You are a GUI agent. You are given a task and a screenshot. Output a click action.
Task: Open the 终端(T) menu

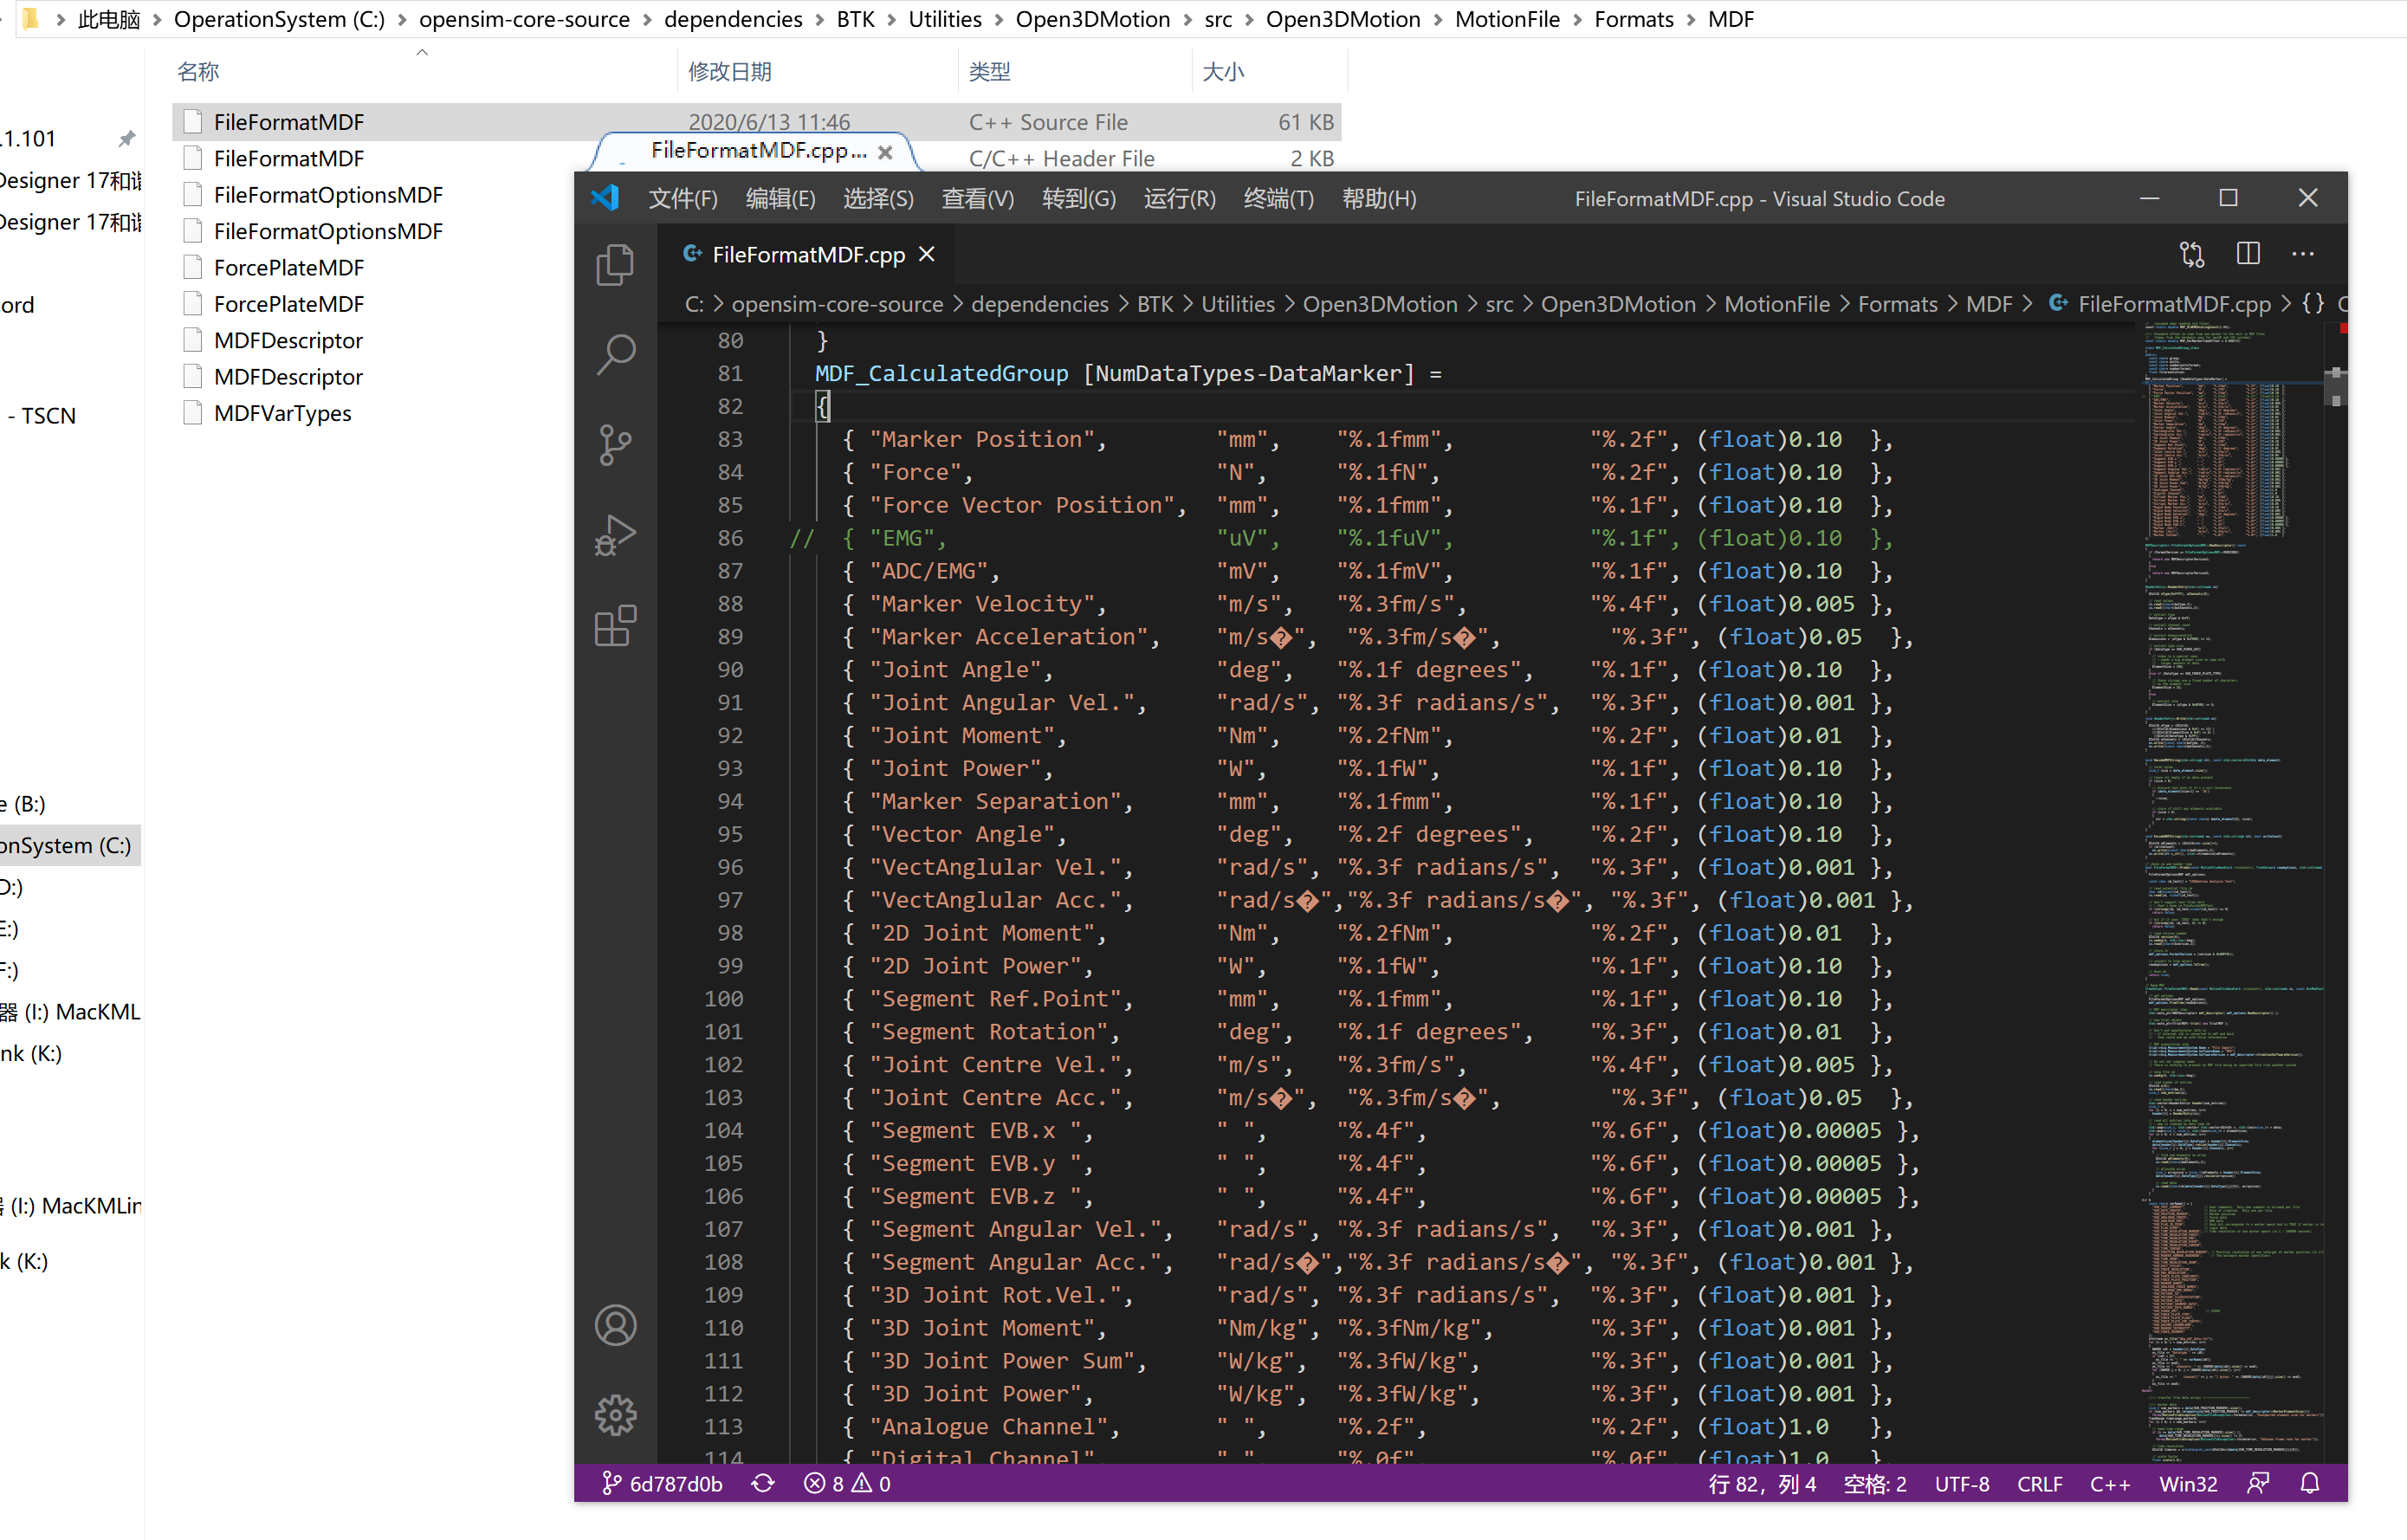(x=1279, y=199)
